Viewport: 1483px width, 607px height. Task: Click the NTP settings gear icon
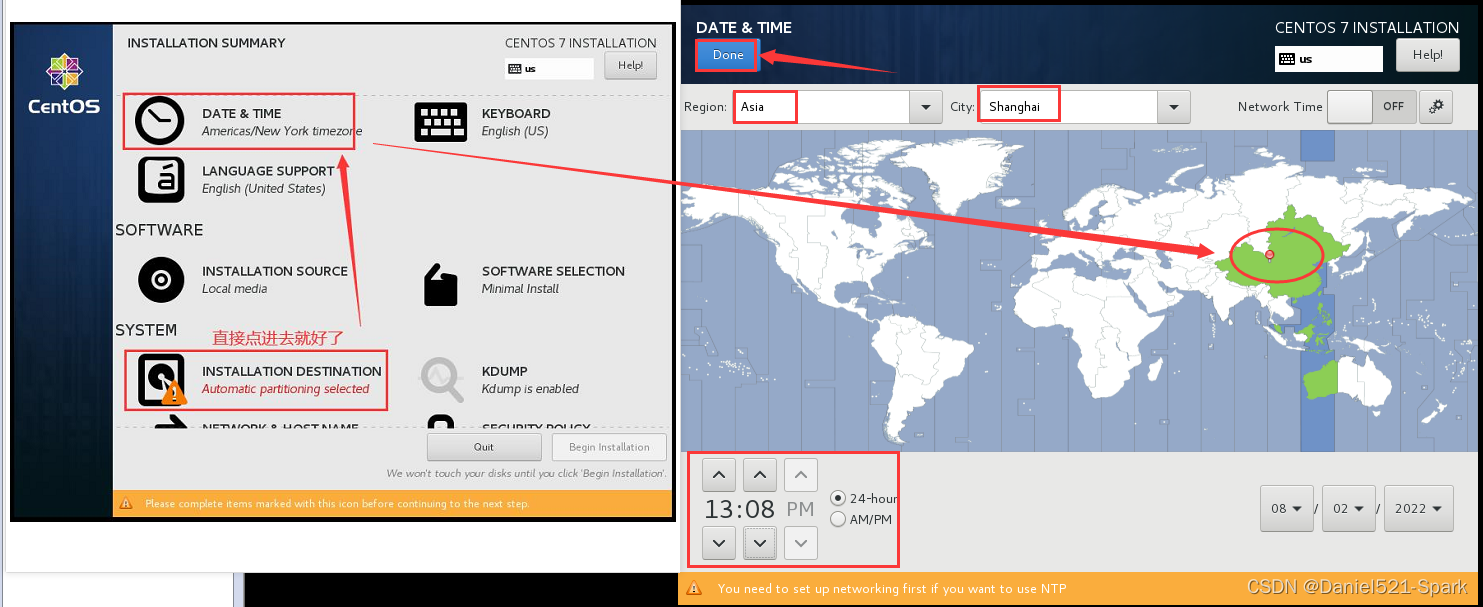tap(1437, 106)
